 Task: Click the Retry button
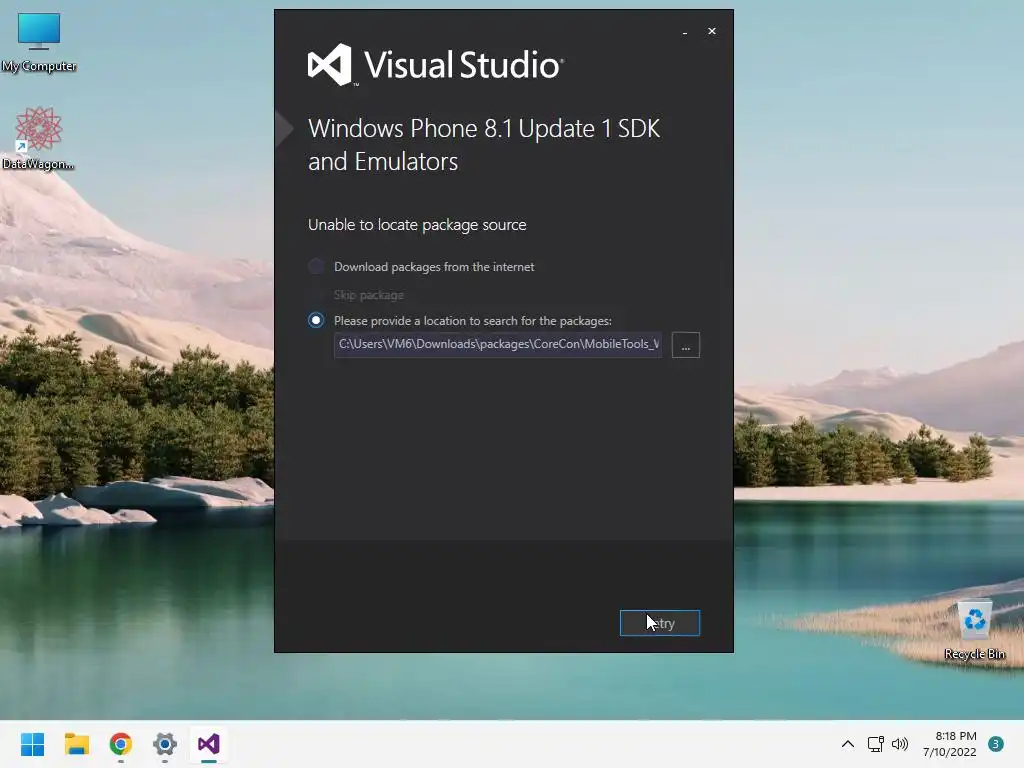coord(660,623)
